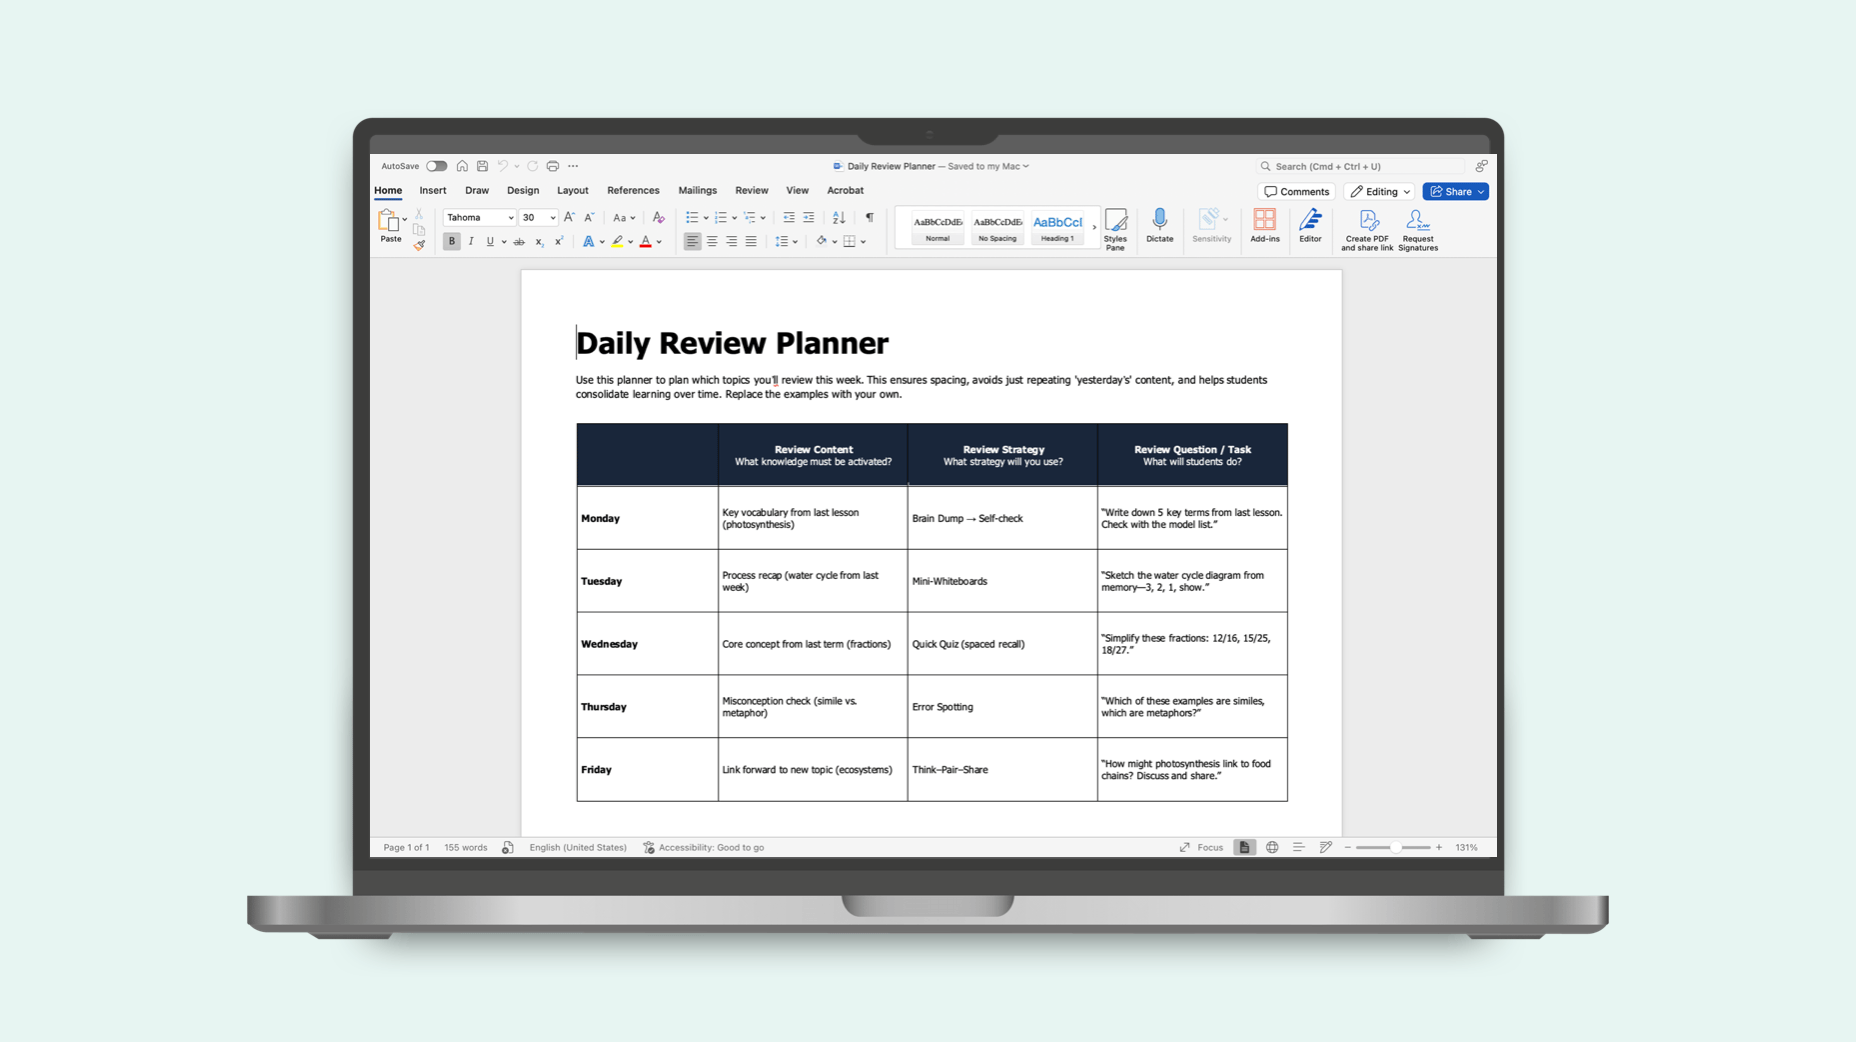Image resolution: width=1856 pixels, height=1042 pixels.
Task: Open the Editing mode dropdown
Action: tap(1380, 191)
